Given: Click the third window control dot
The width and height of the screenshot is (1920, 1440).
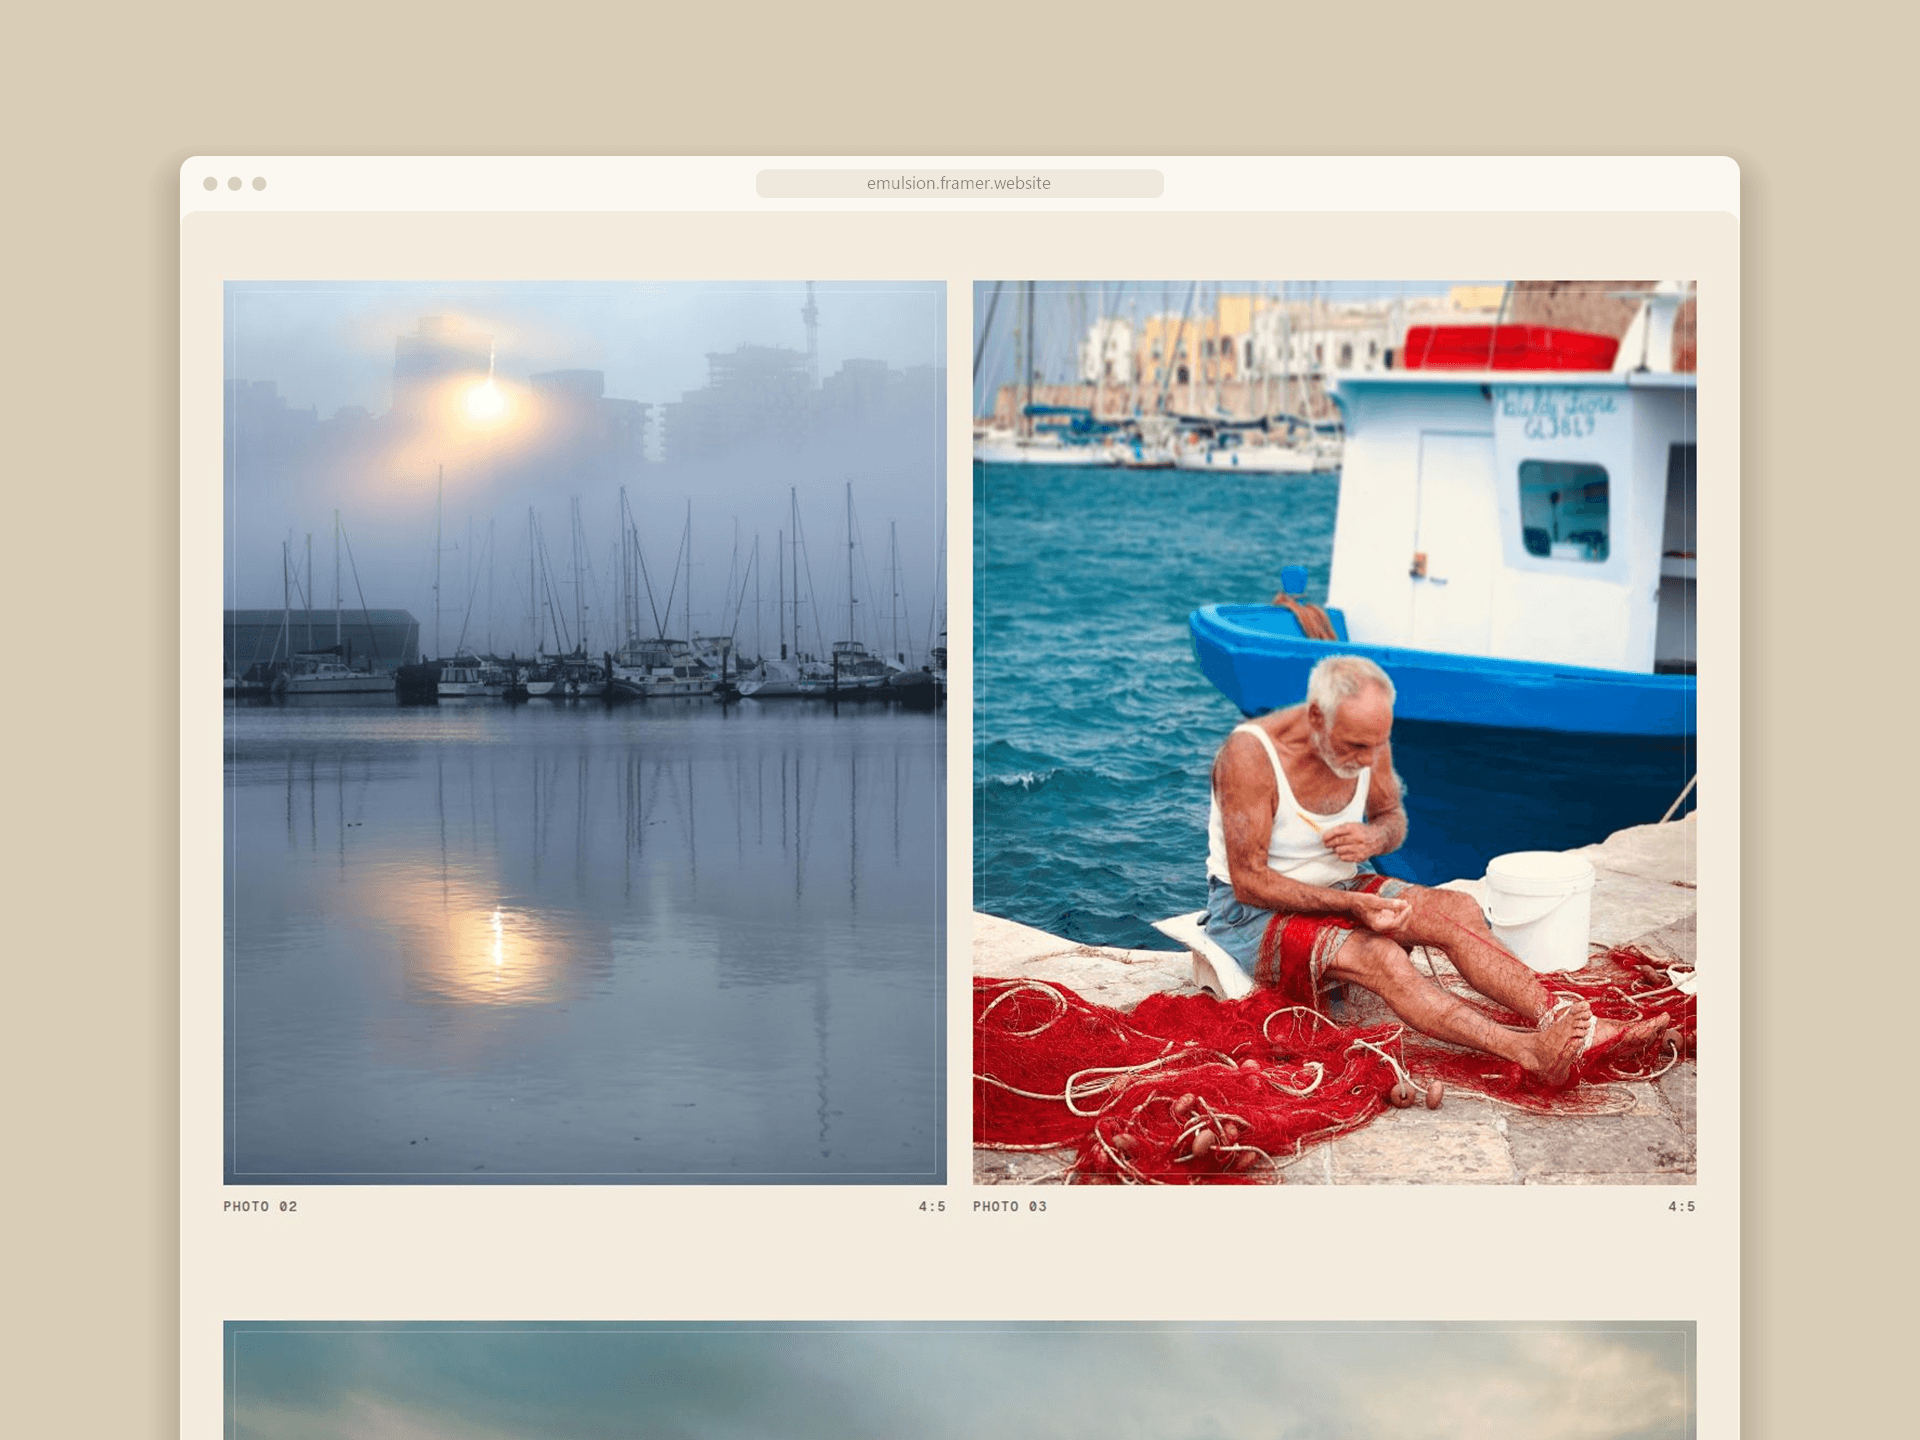Looking at the screenshot, I should click(x=259, y=183).
